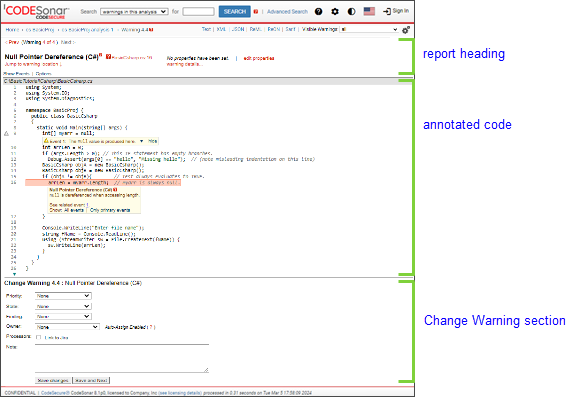
Task: Open the cs-BasicProj breadcrumb link
Action: coord(40,30)
